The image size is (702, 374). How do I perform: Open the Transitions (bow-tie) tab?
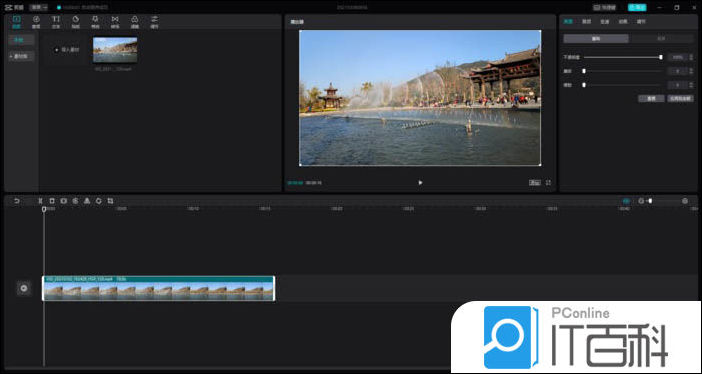[115, 22]
